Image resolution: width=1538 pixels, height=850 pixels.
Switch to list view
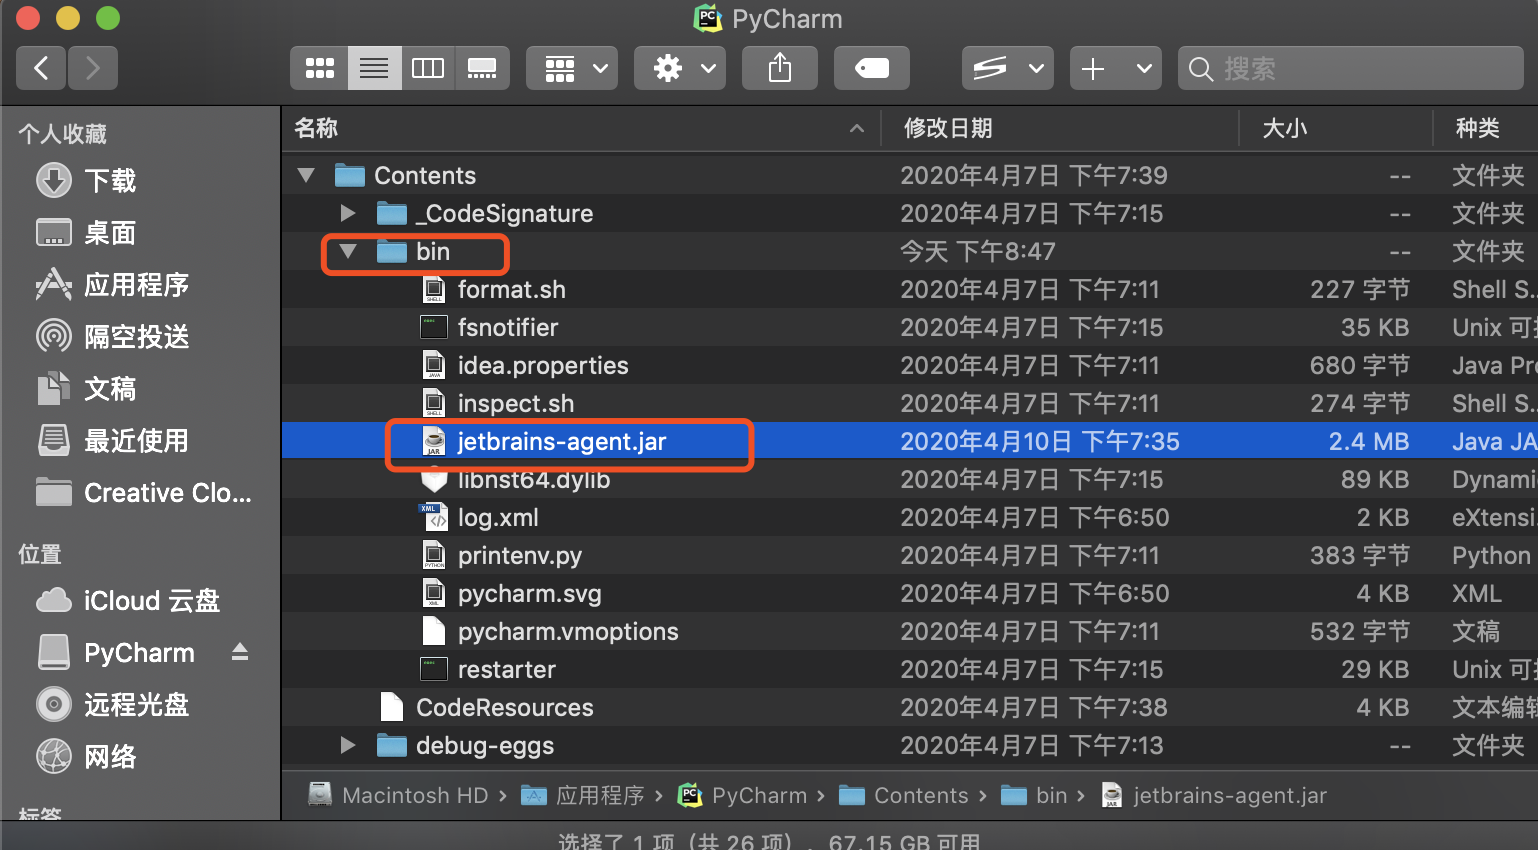[x=374, y=68]
